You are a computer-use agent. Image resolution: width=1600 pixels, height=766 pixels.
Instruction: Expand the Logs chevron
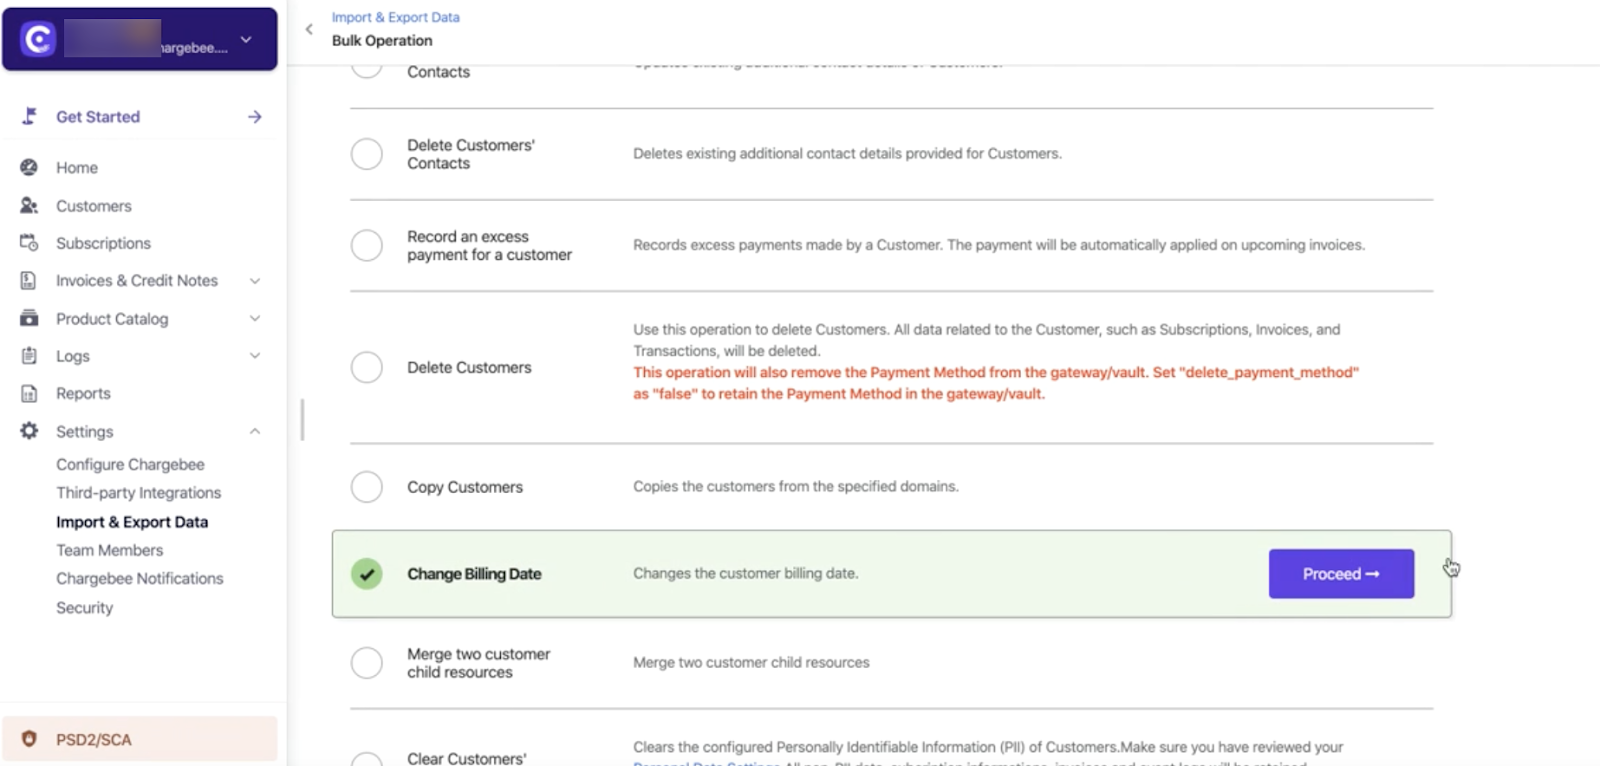(255, 356)
